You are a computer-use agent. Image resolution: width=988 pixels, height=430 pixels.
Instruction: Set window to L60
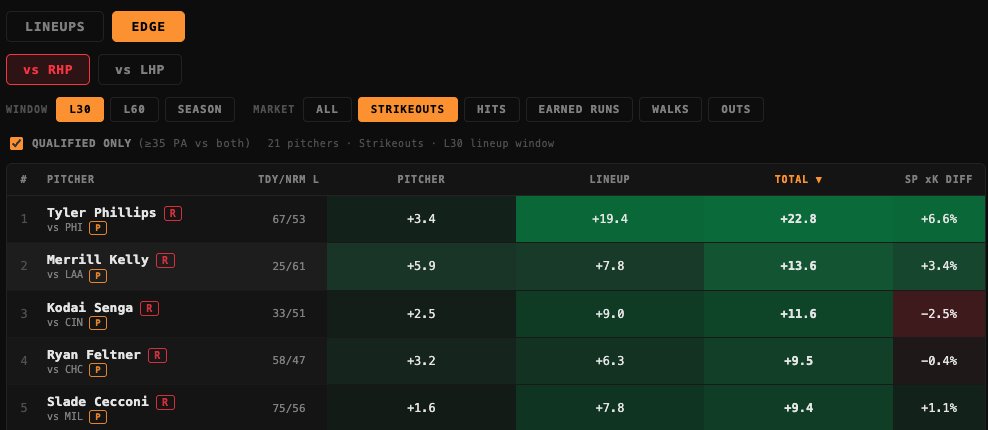pos(134,109)
